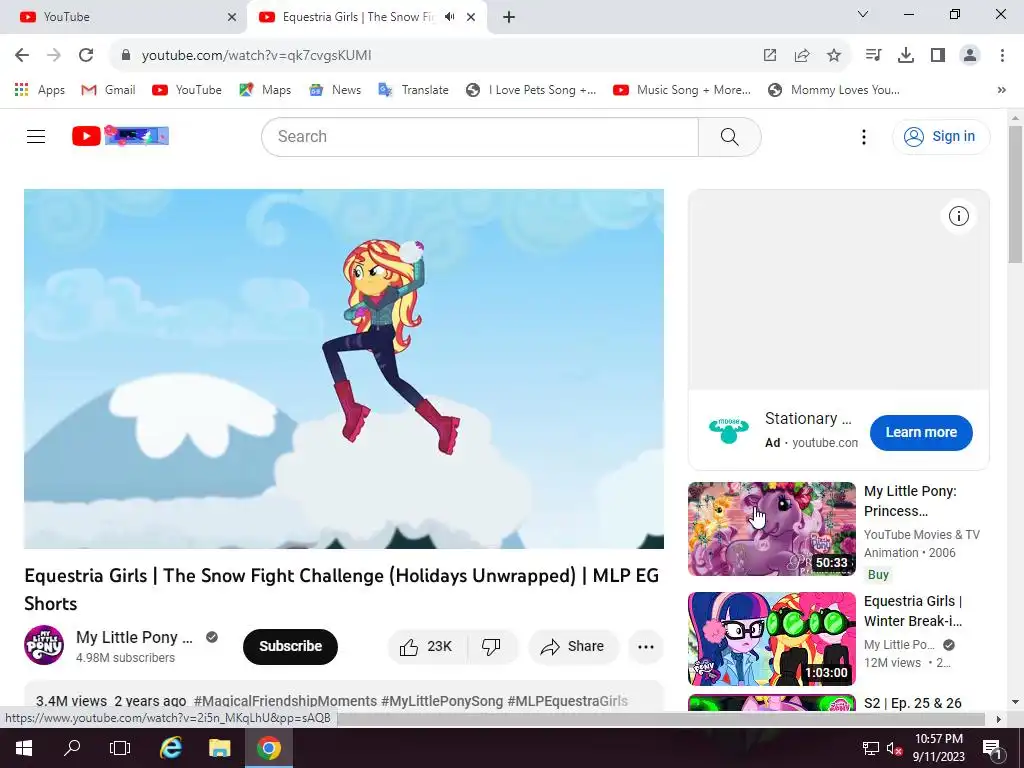Open My Little Pony Princess movie thumbnail
Screen dimensions: 1024x768
(x=771, y=529)
